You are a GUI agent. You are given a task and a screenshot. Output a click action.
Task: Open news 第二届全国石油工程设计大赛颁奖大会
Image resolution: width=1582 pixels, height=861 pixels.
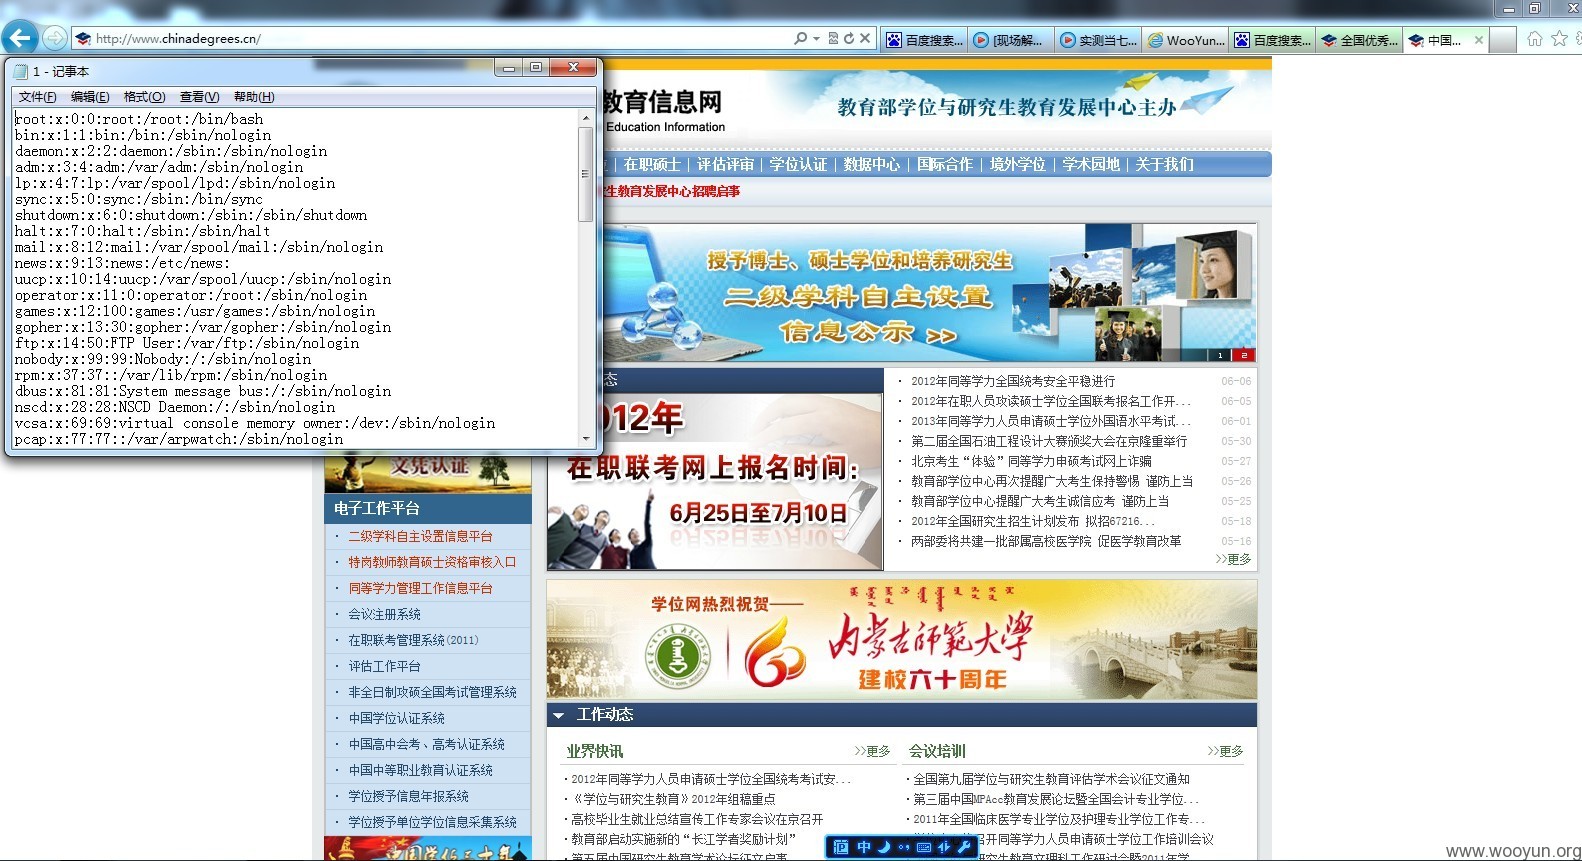pos(1049,441)
